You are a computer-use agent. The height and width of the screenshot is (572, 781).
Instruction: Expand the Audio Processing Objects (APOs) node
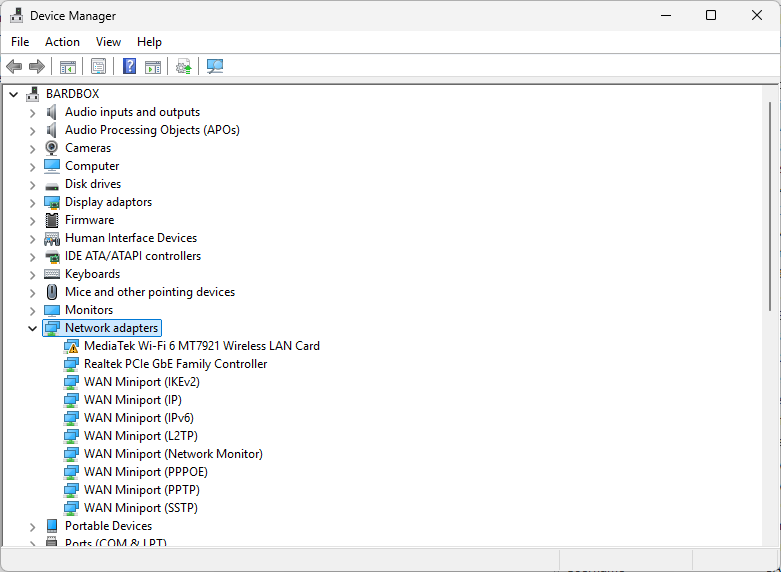coord(32,131)
